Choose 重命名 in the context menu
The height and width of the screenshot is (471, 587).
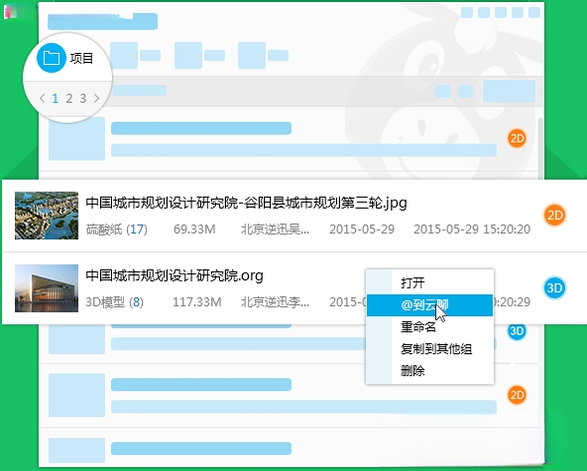(430, 327)
